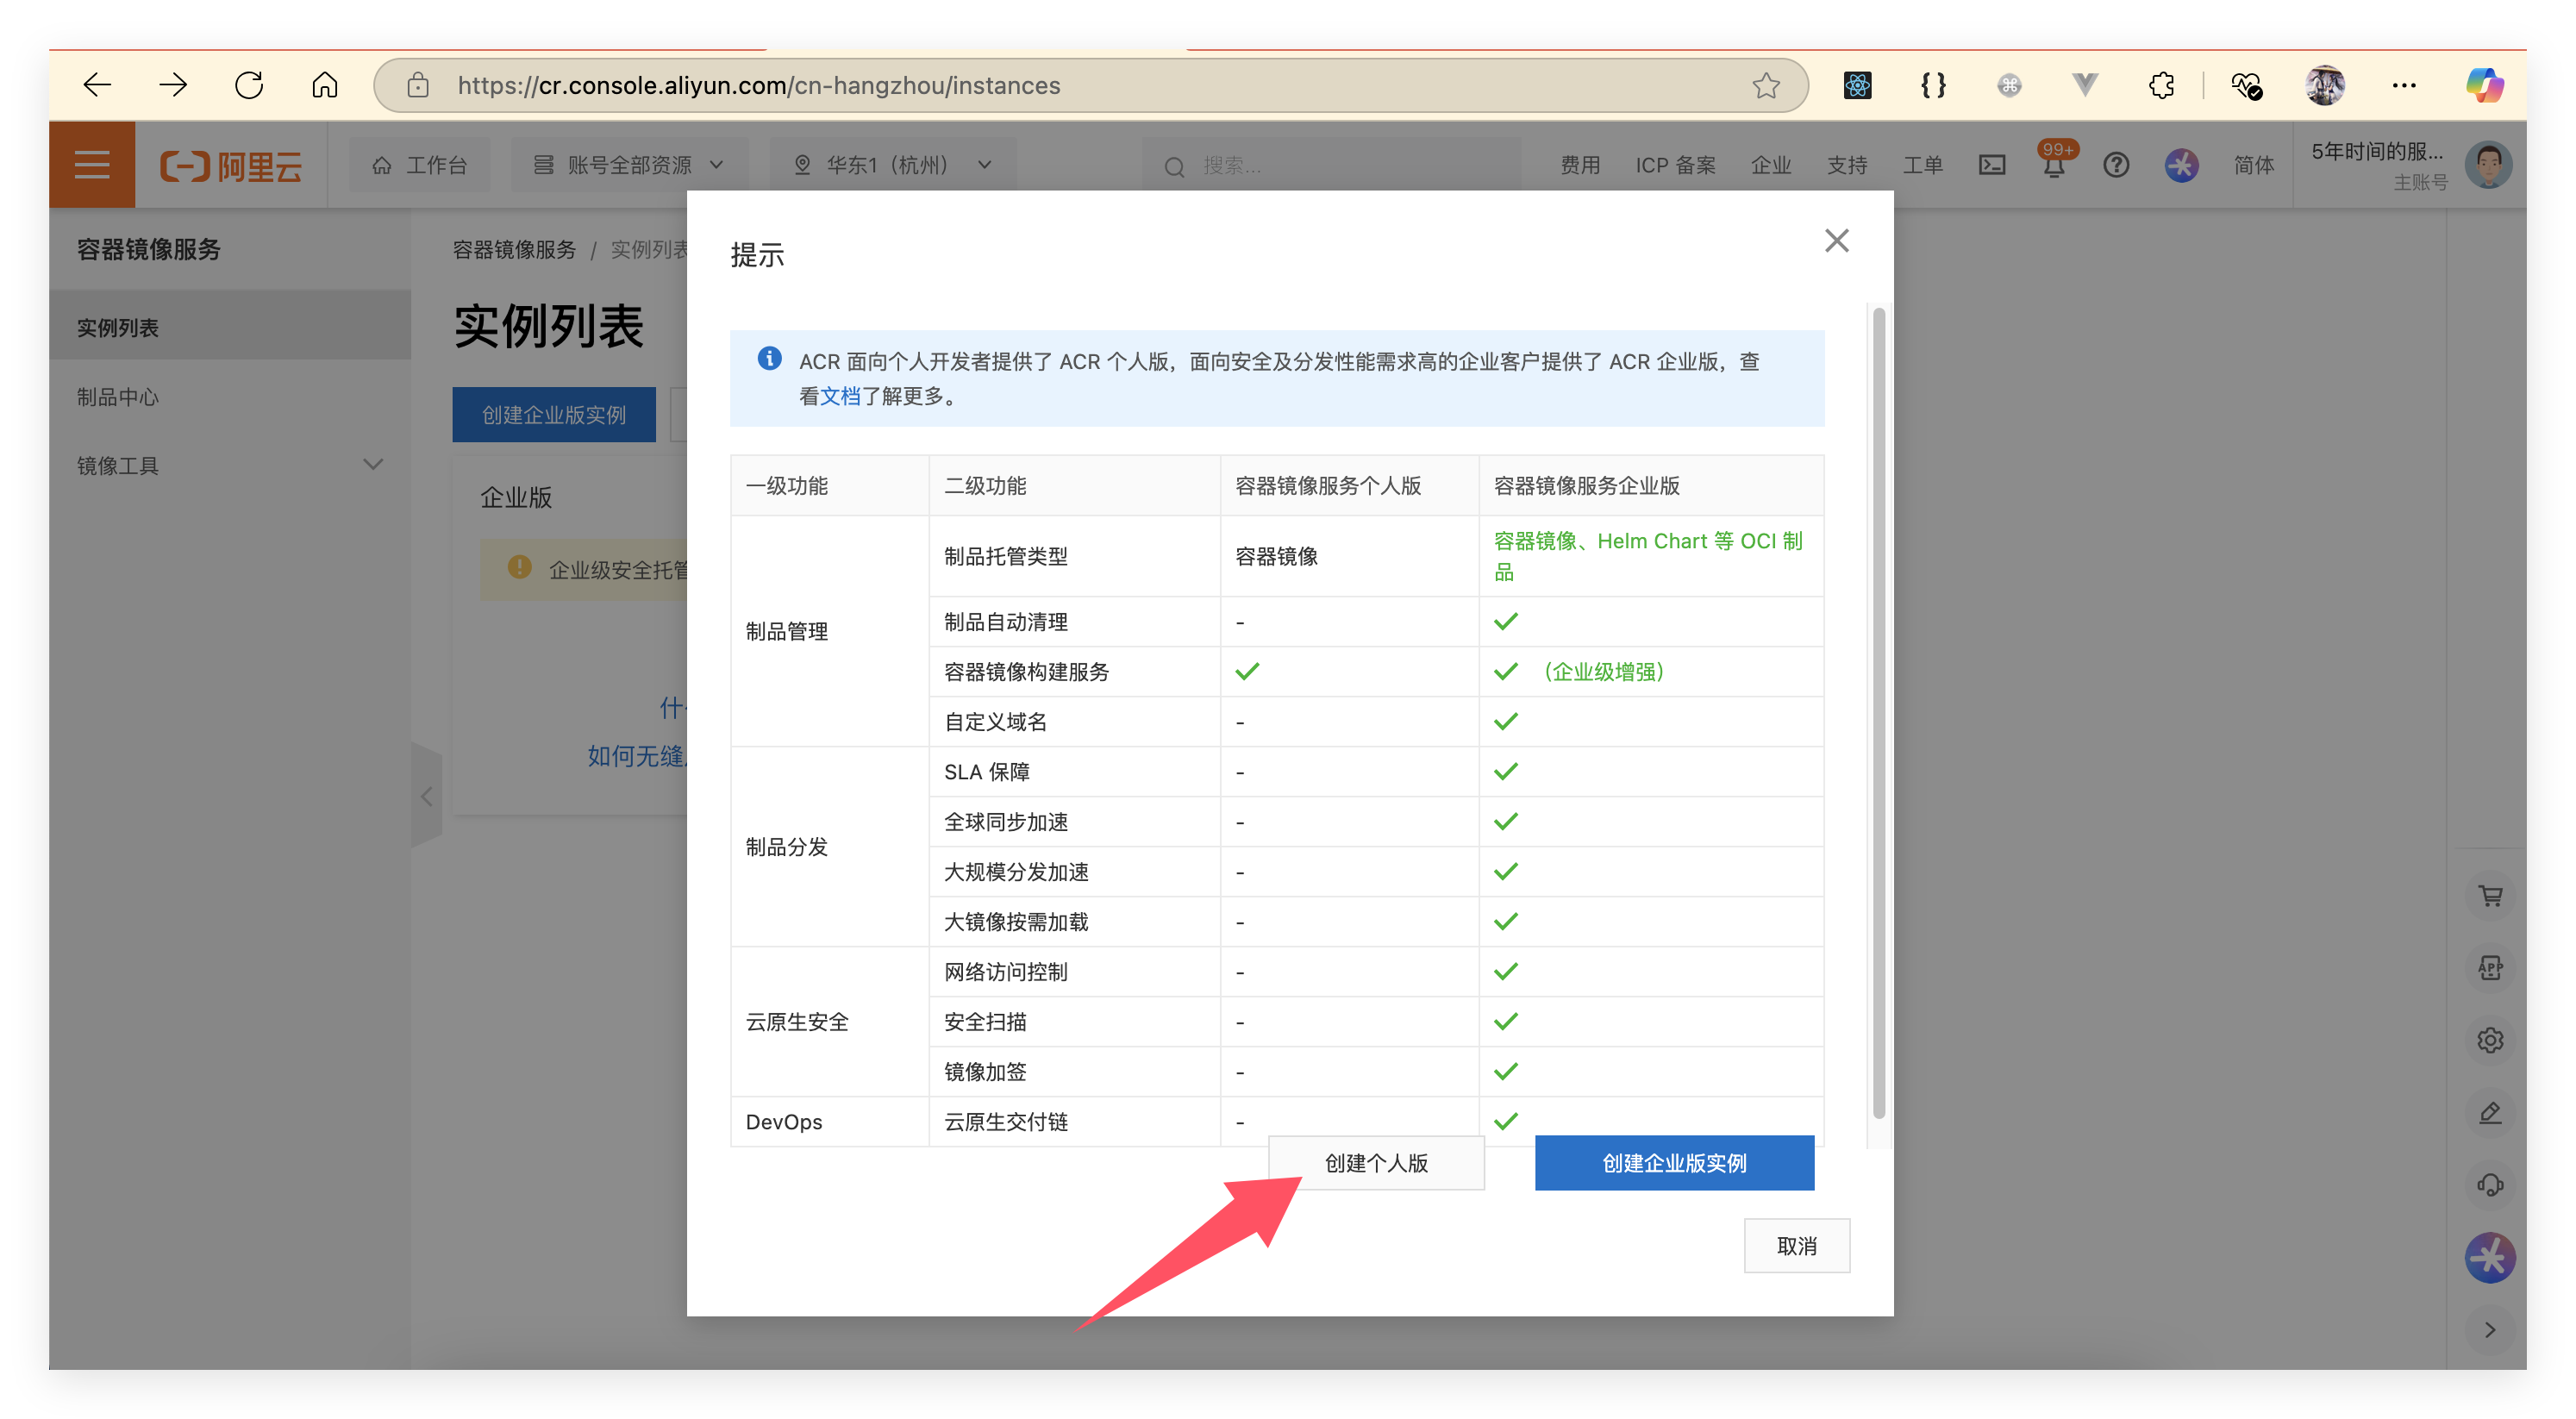This screenshot has height=1419, width=2576.
Task: Open the 华东1（杭州）region dropdown
Action: 892,165
